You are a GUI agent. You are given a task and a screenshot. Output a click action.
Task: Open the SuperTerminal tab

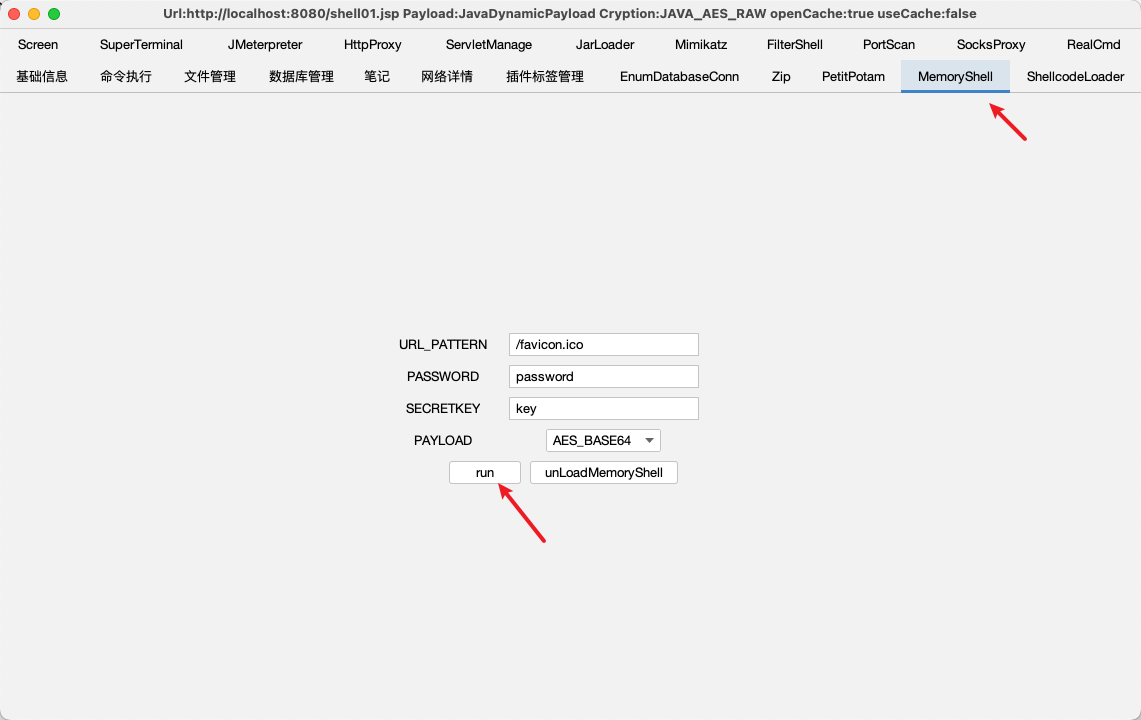tap(141, 45)
